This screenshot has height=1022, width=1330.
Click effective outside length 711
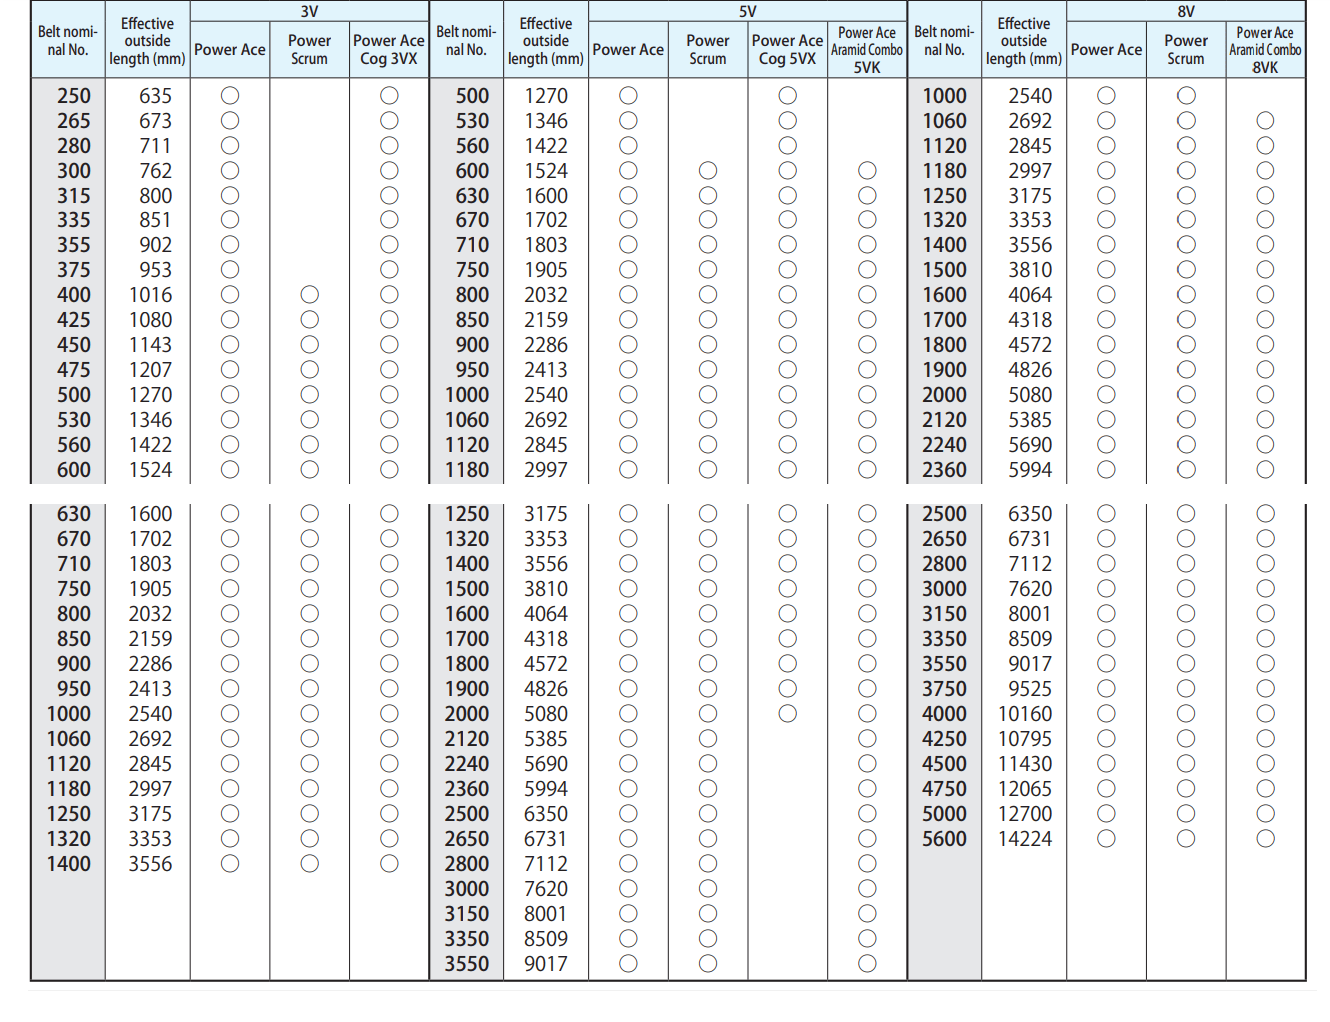pos(155,146)
